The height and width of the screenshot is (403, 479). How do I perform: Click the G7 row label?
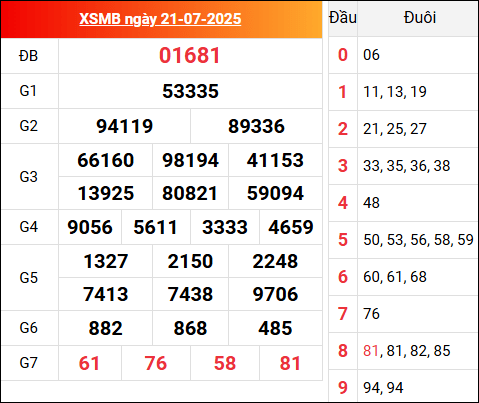pos(29,362)
